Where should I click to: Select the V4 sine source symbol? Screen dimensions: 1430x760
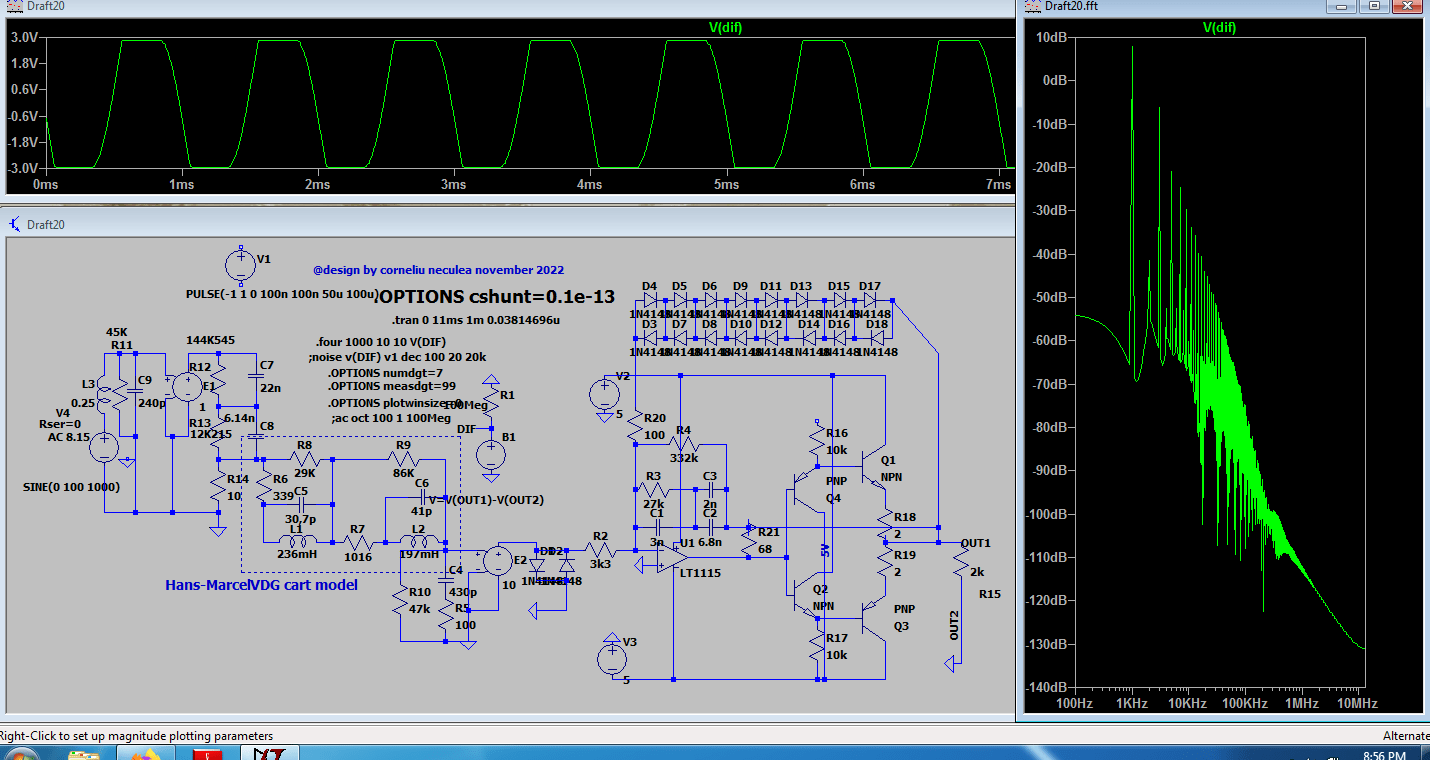(104, 446)
